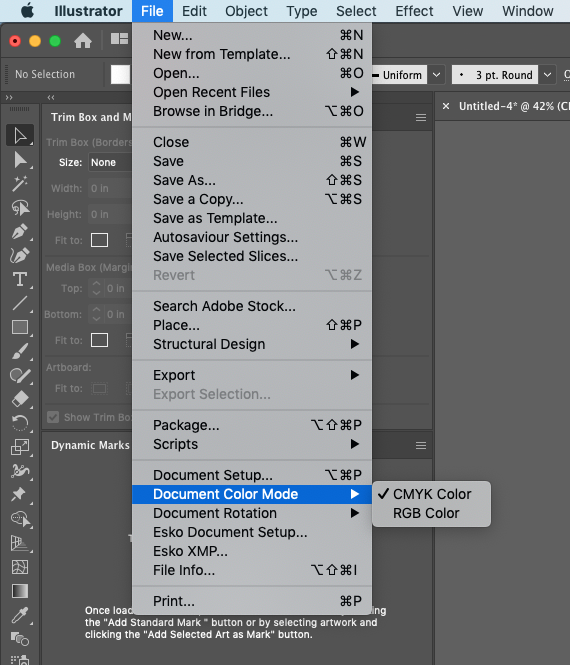
Task: Open Dynamic Marks panel hamburger menu
Action: click(x=421, y=445)
